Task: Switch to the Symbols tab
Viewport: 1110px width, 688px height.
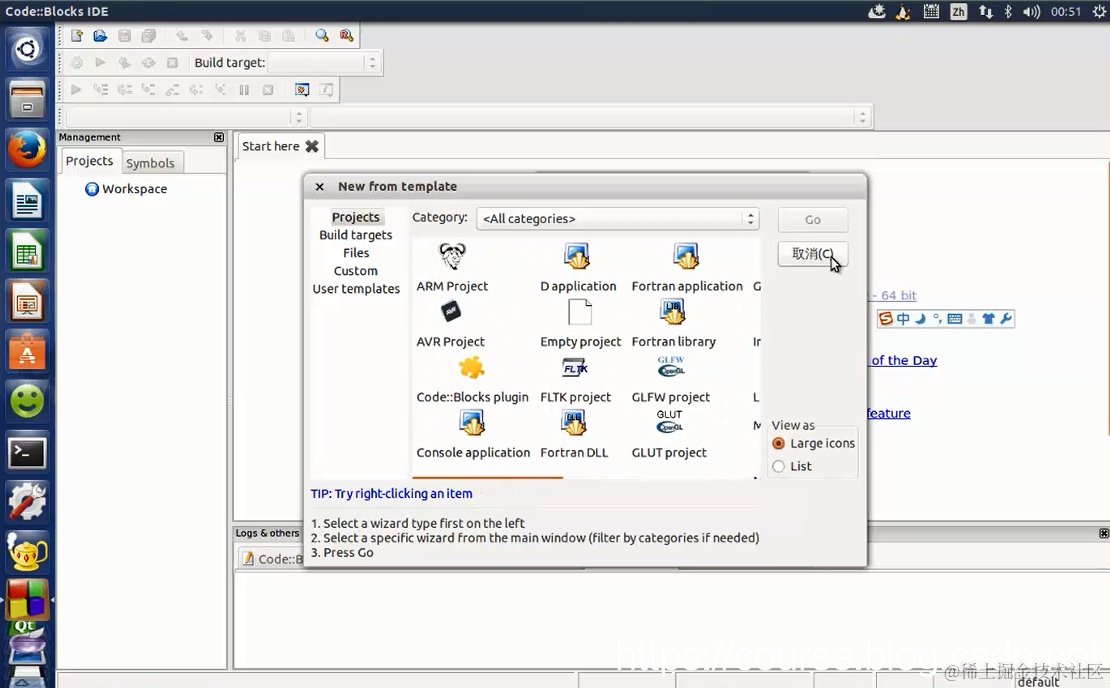Action: tap(150, 163)
